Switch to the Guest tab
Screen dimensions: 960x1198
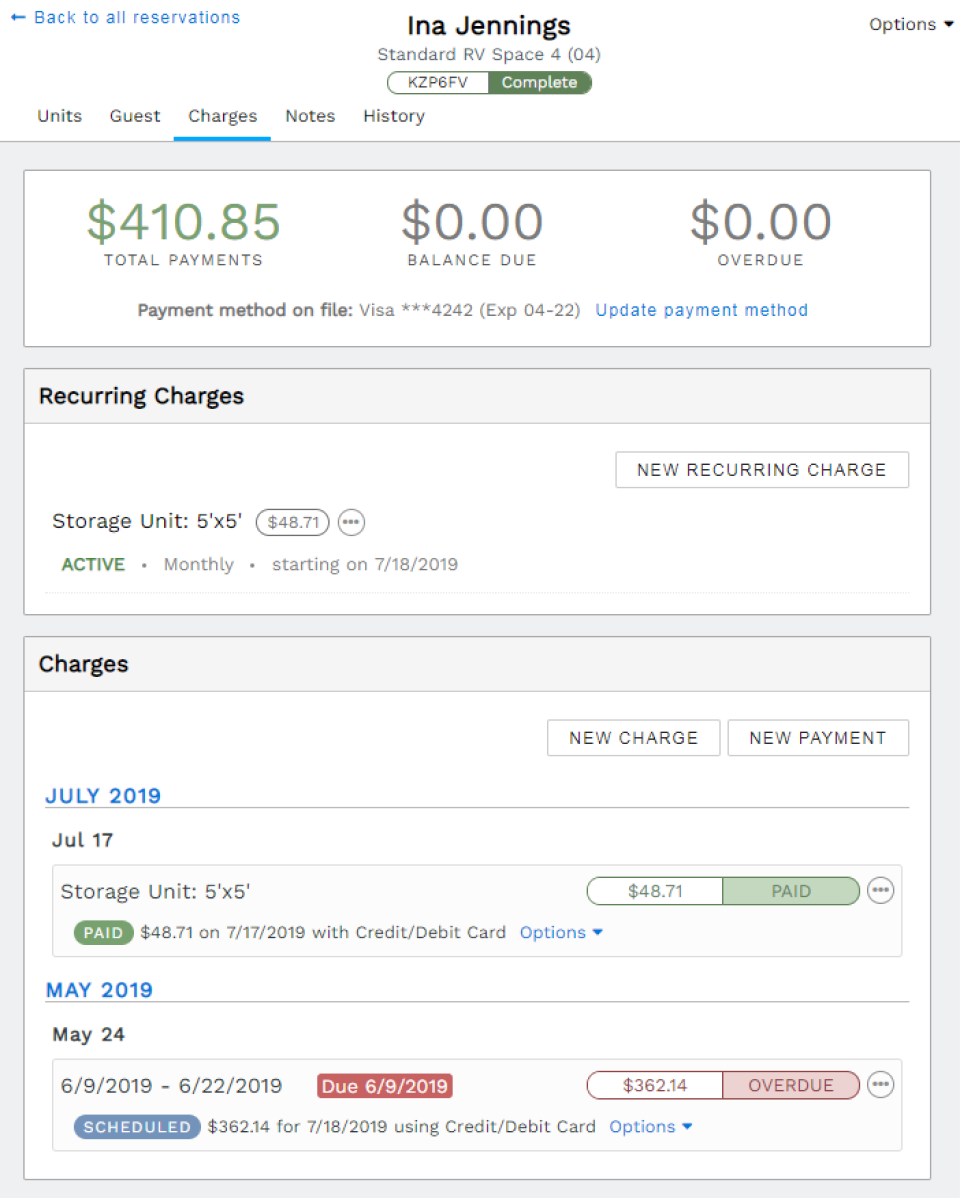(x=134, y=116)
